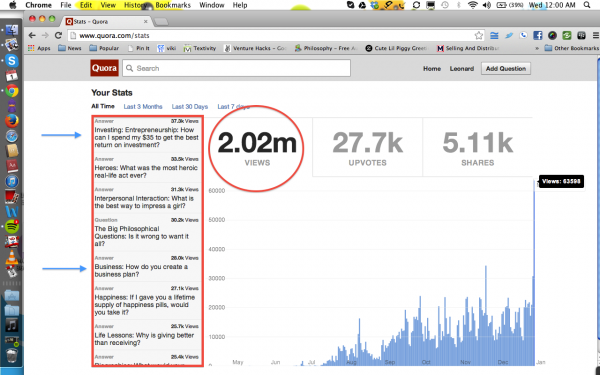Go back with the browser back arrow
Viewport: 600px width, 375px height.
(x=32, y=36)
